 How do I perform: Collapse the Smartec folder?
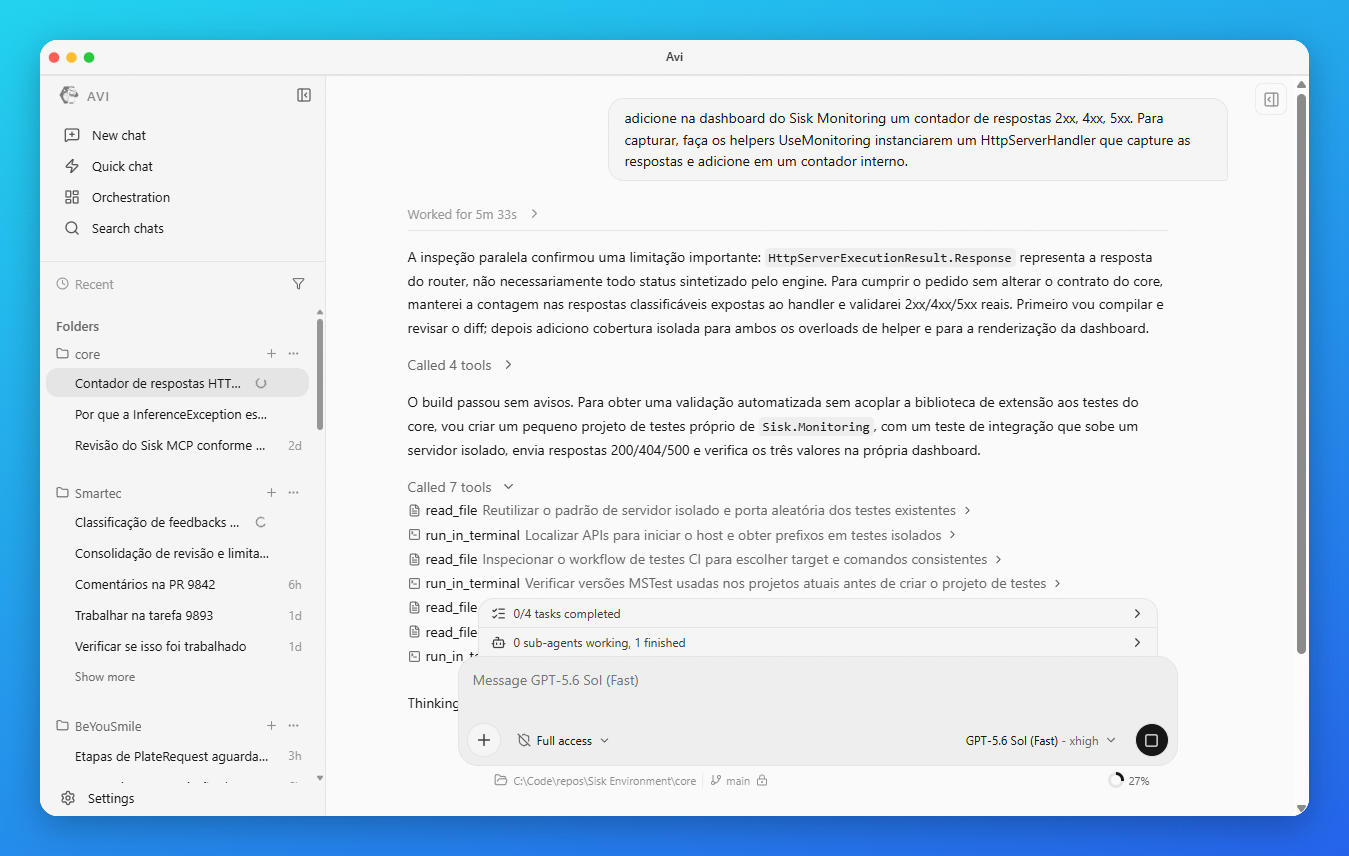point(89,493)
